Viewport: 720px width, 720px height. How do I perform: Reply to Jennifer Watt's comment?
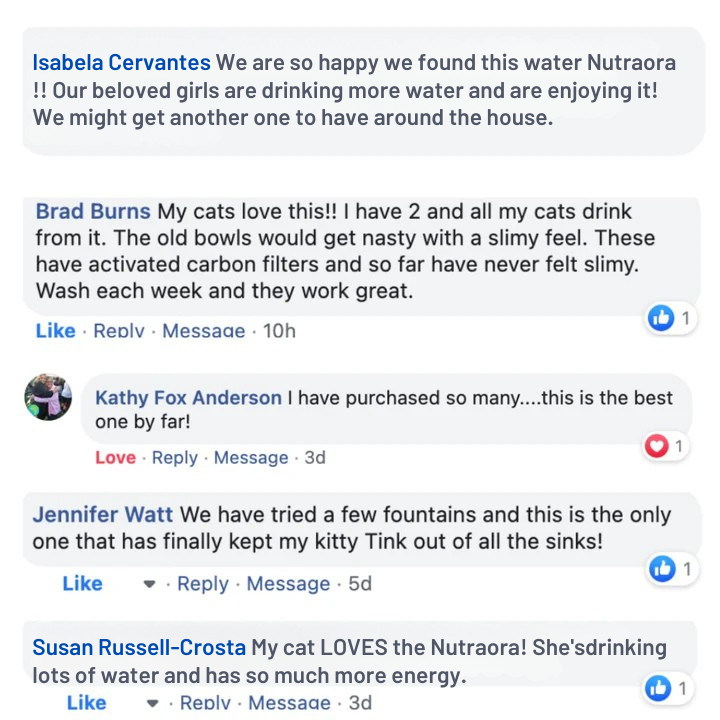point(203,584)
